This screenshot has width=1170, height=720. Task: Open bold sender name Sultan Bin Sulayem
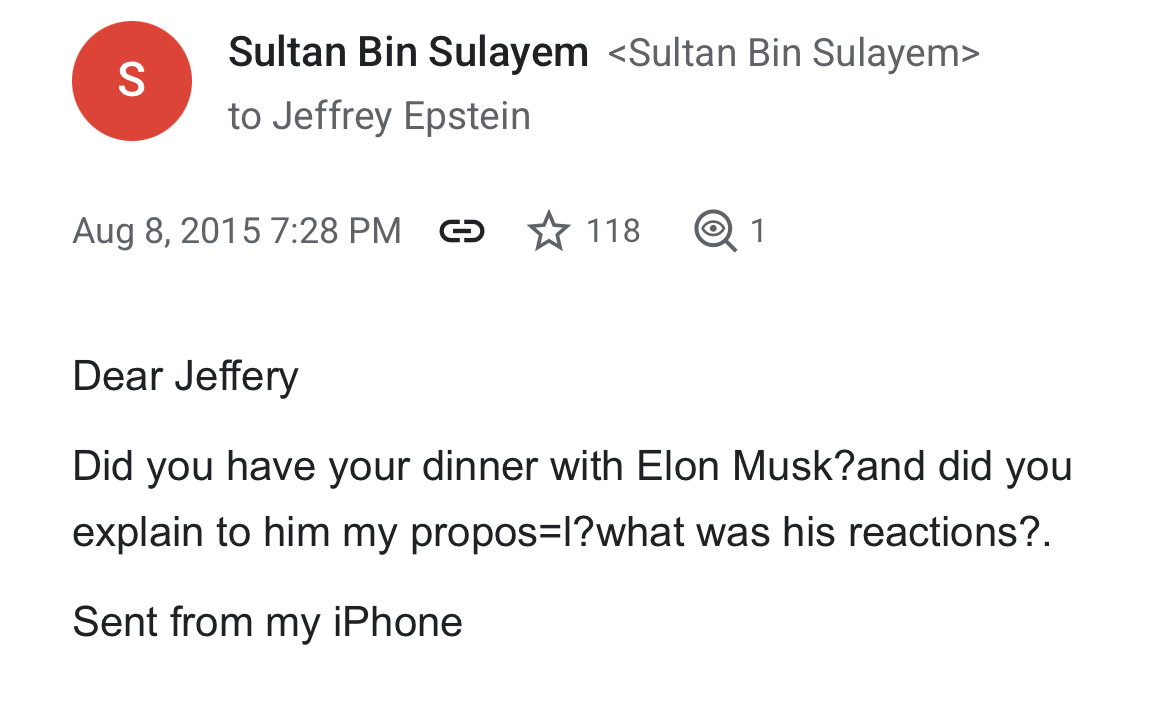[x=408, y=52]
